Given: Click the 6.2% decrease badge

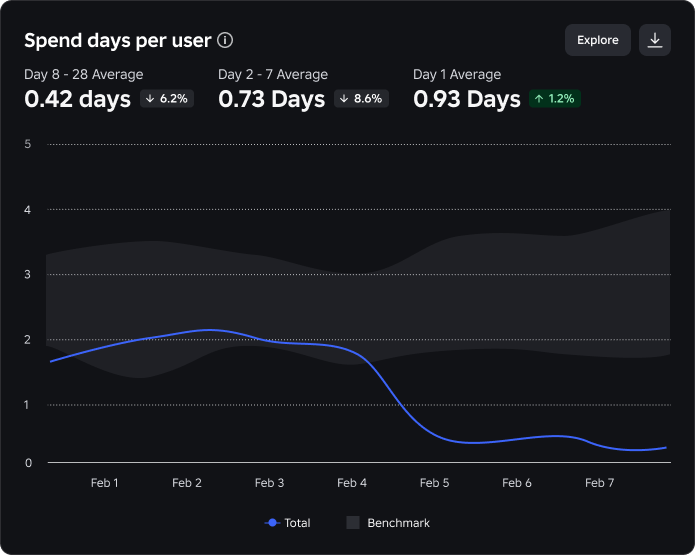Looking at the screenshot, I should tap(167, 98).
